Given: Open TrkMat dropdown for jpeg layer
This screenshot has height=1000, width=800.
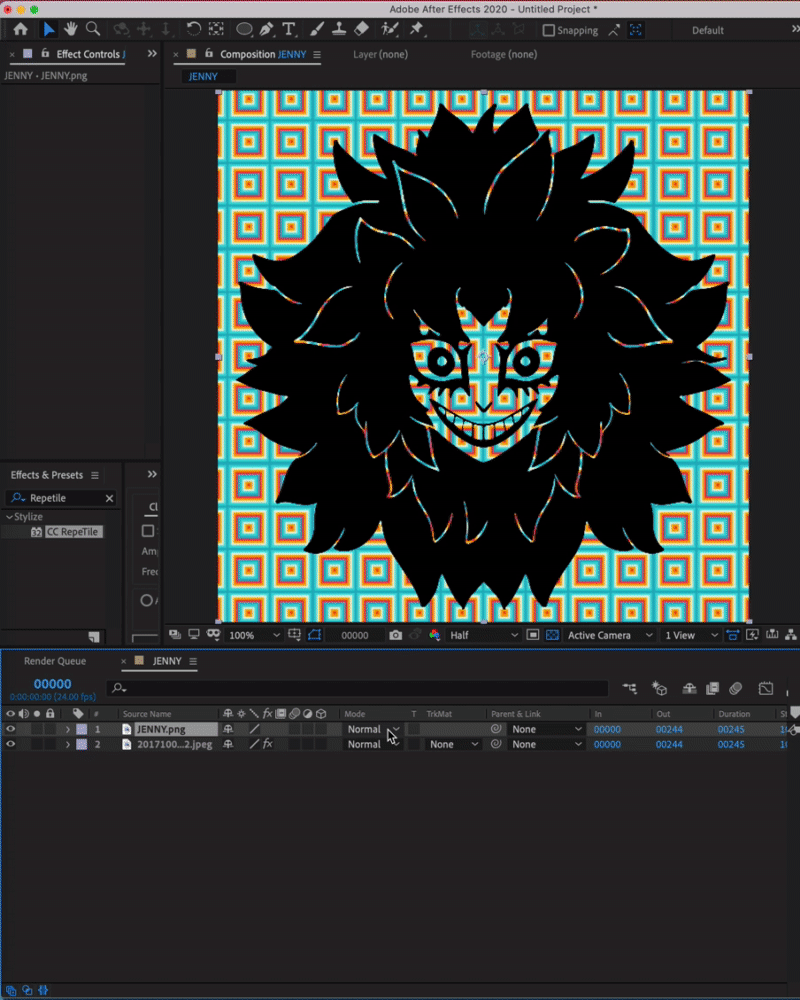Looking at the screenshot, I should pyautogui.click(x=454, y=744).
